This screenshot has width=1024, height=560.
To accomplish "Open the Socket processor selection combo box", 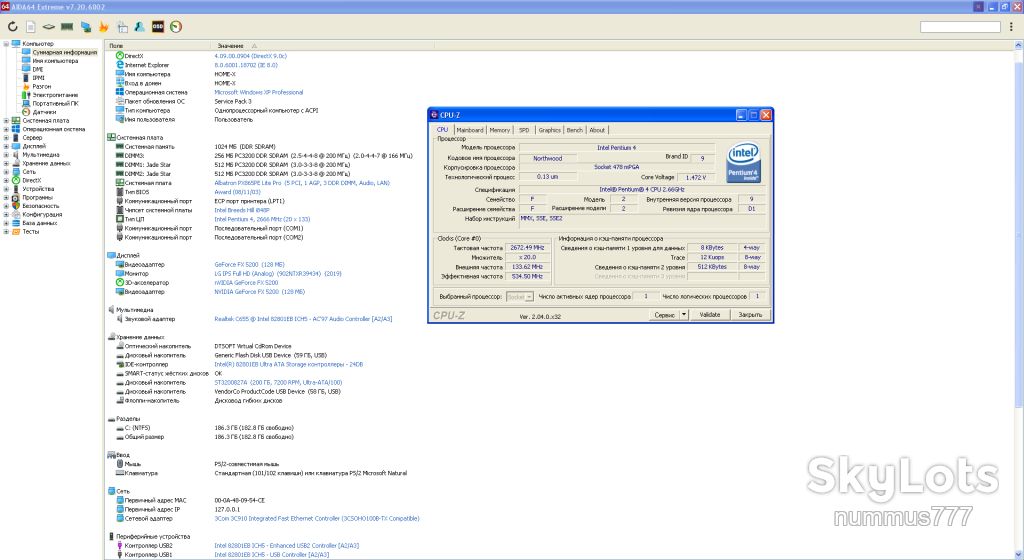I will pos(520,296).
